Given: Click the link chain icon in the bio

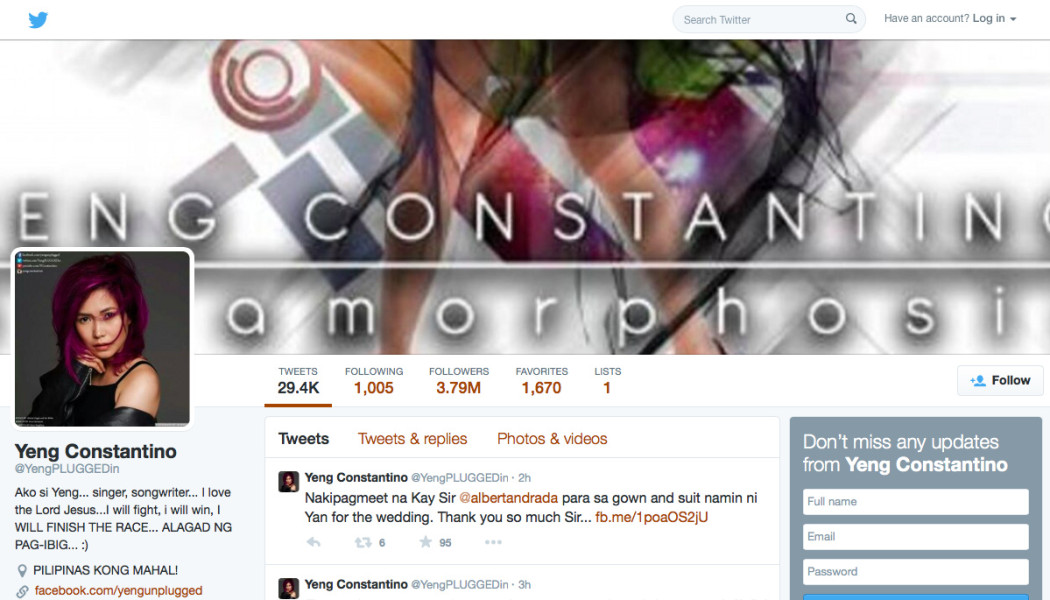Looking at the screenshot, I should click(x=22, y=591).
